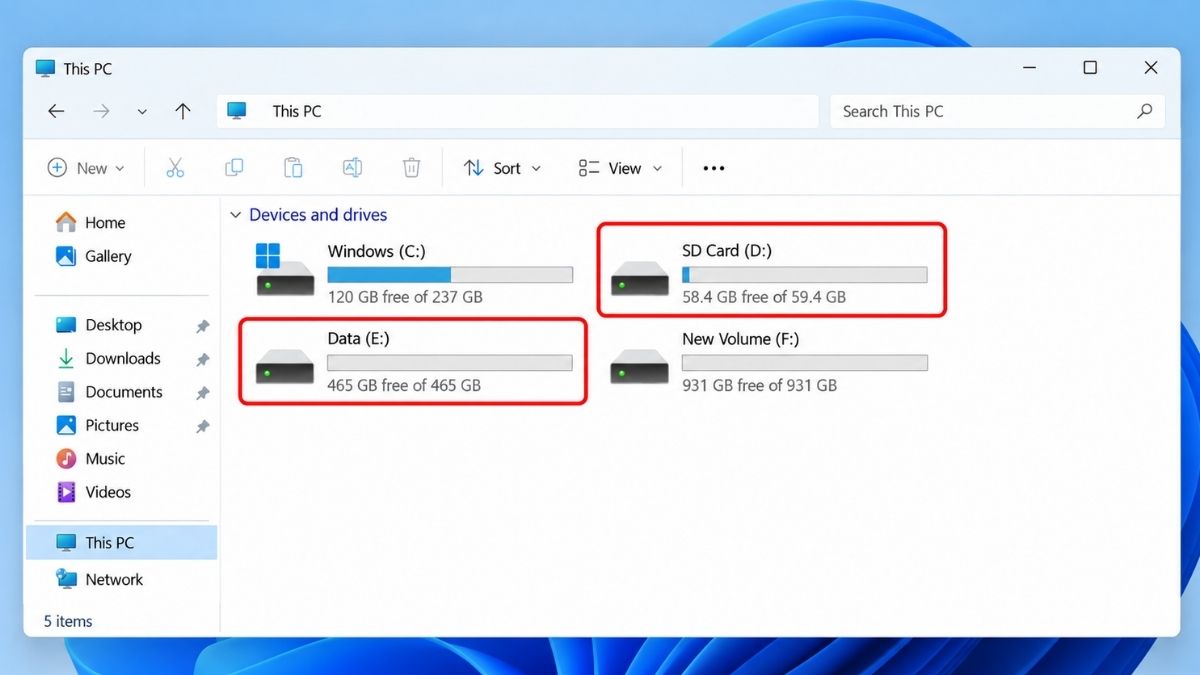
Task: Open Gallery in the sidebar
Action: tap(93, 256)
